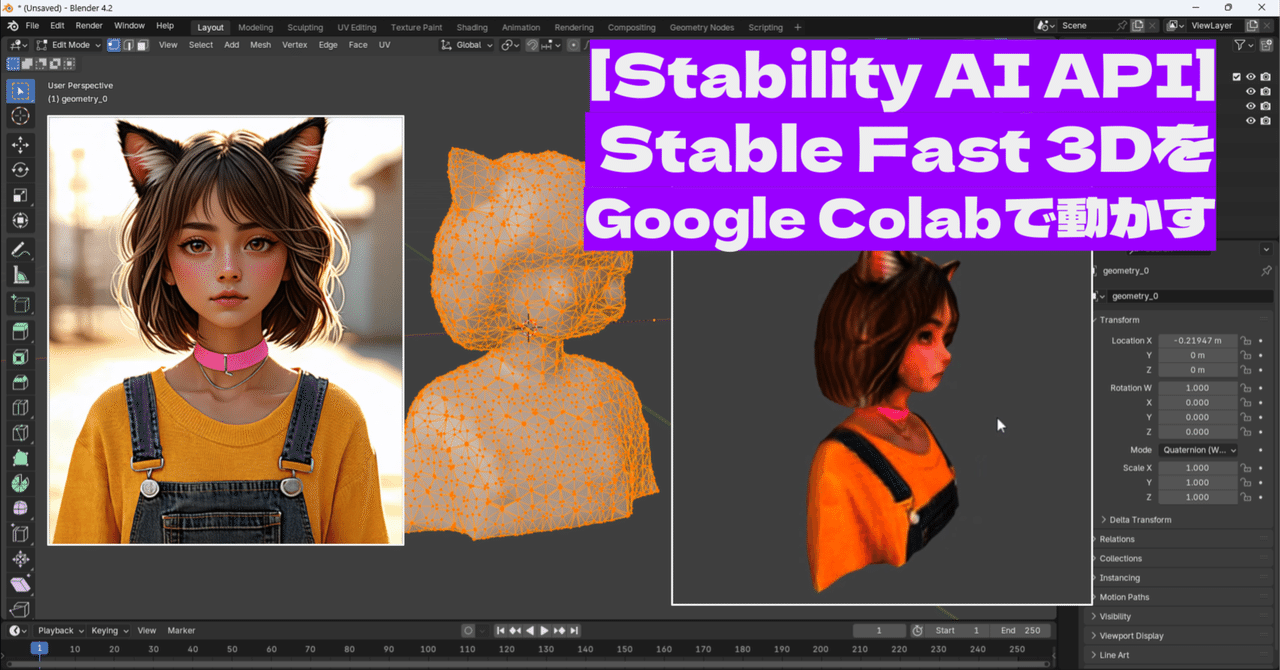Enable the snapping magnet icon

531,44
